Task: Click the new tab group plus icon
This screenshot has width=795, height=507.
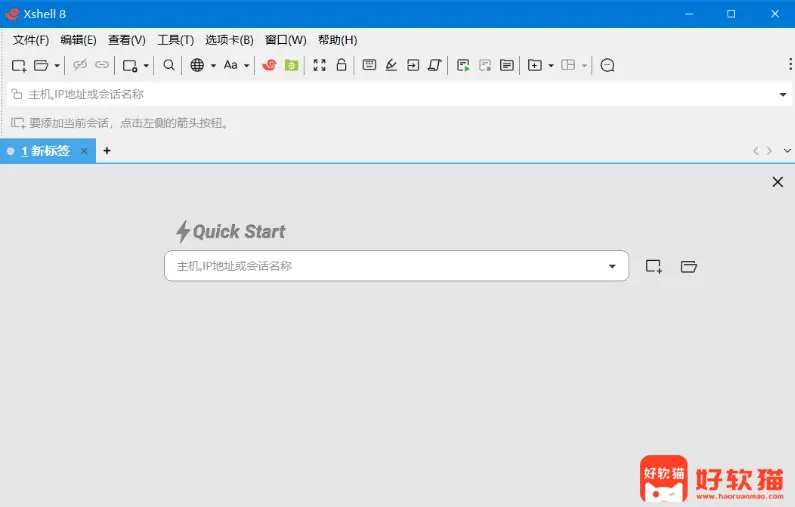Action: [535, 65]
